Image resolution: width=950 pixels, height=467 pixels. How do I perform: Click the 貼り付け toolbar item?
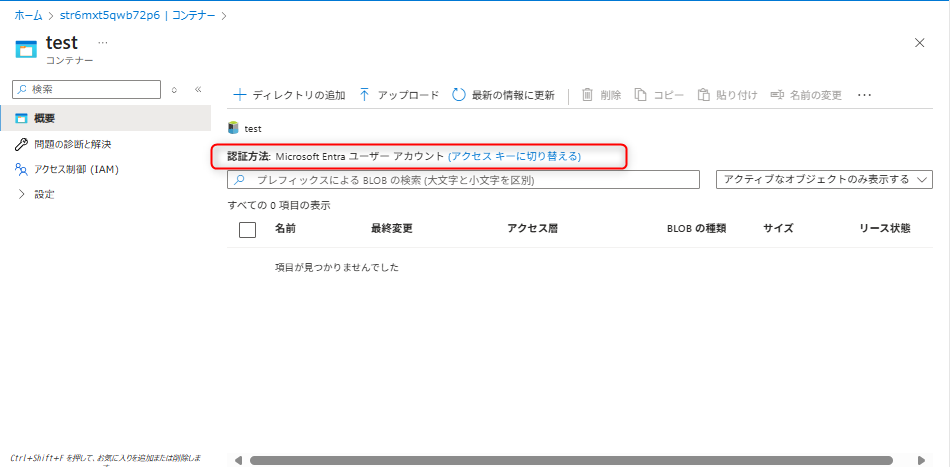pos(727,95)
